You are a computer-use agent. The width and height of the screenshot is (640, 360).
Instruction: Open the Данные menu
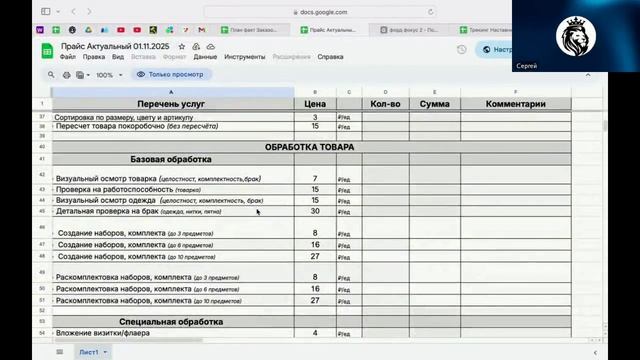[205, 57]
